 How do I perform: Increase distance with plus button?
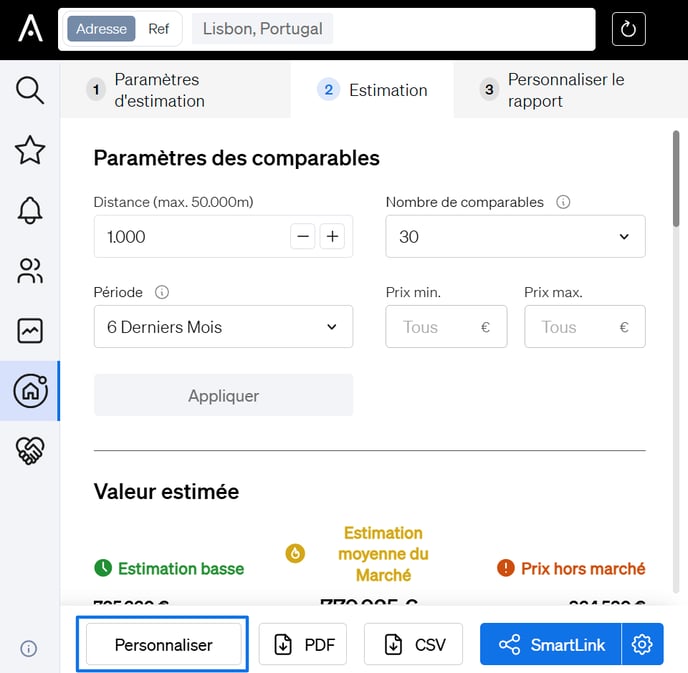pyautogui.click(x=332, y=237)
